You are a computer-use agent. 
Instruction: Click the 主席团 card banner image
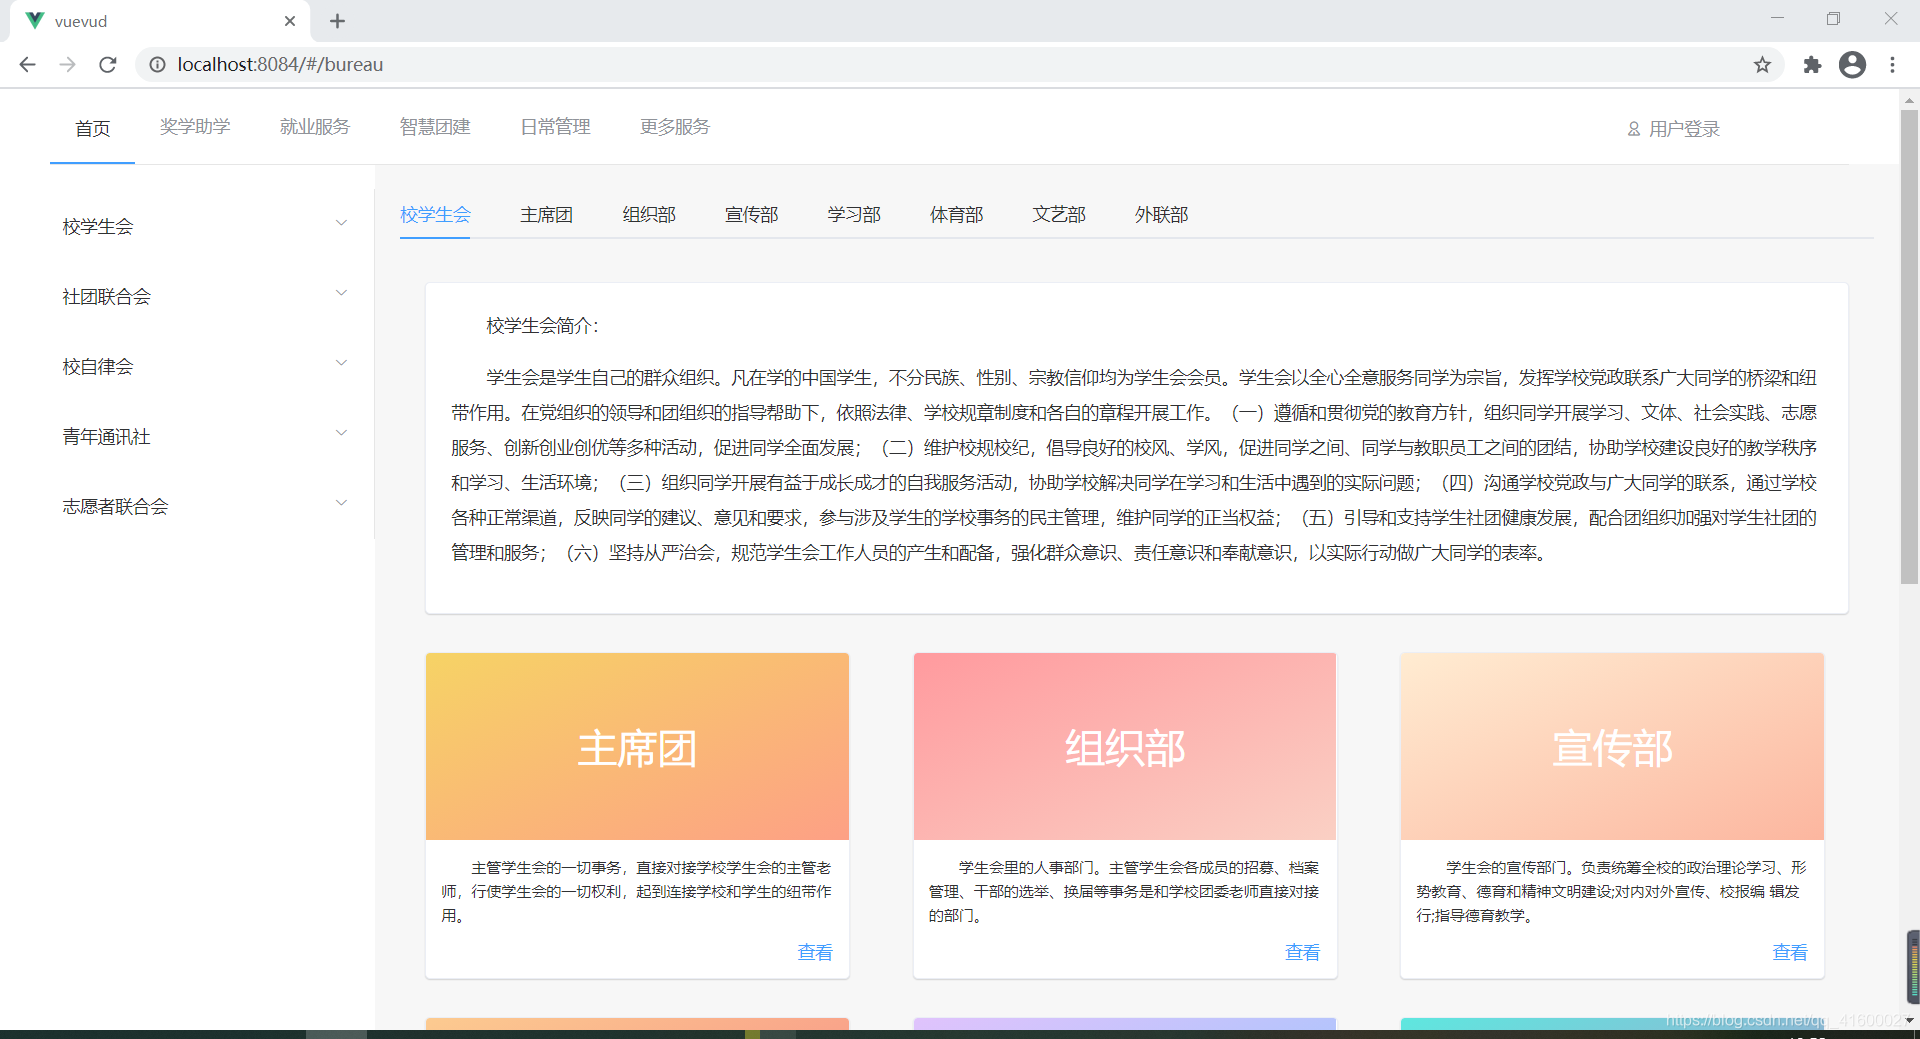637,746
